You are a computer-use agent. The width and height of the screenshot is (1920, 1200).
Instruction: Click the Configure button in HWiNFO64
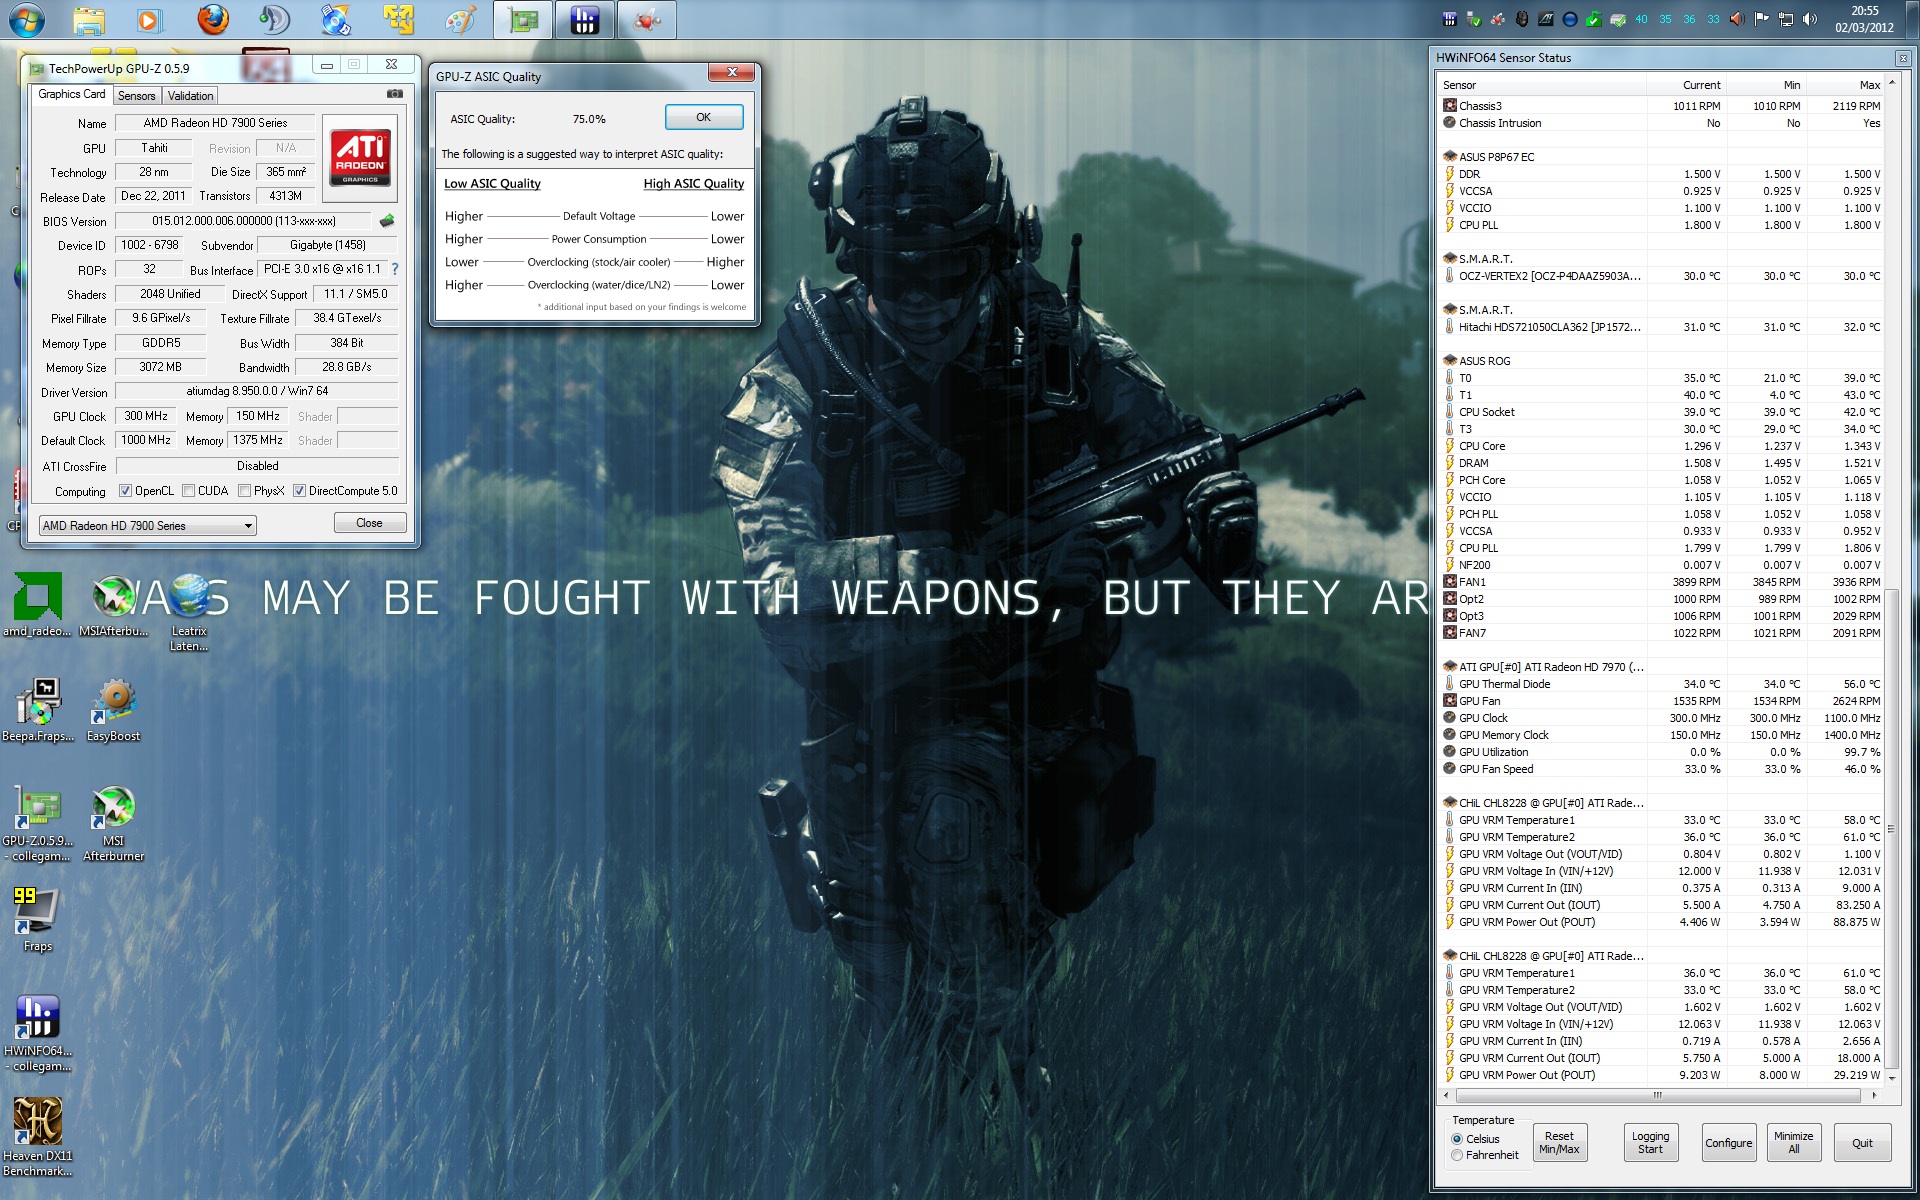1728,1142
